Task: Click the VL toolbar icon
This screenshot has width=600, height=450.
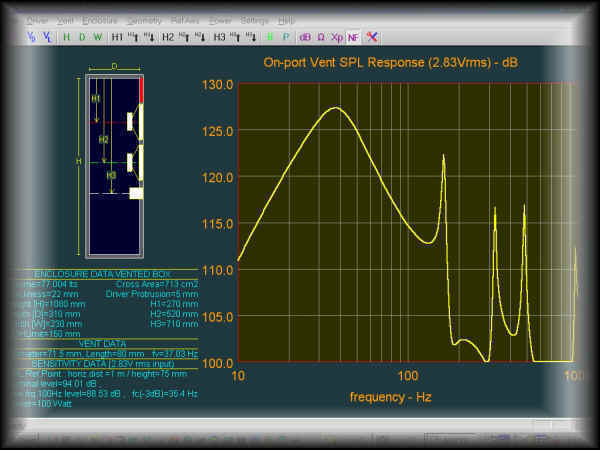Action: point(47,37)
